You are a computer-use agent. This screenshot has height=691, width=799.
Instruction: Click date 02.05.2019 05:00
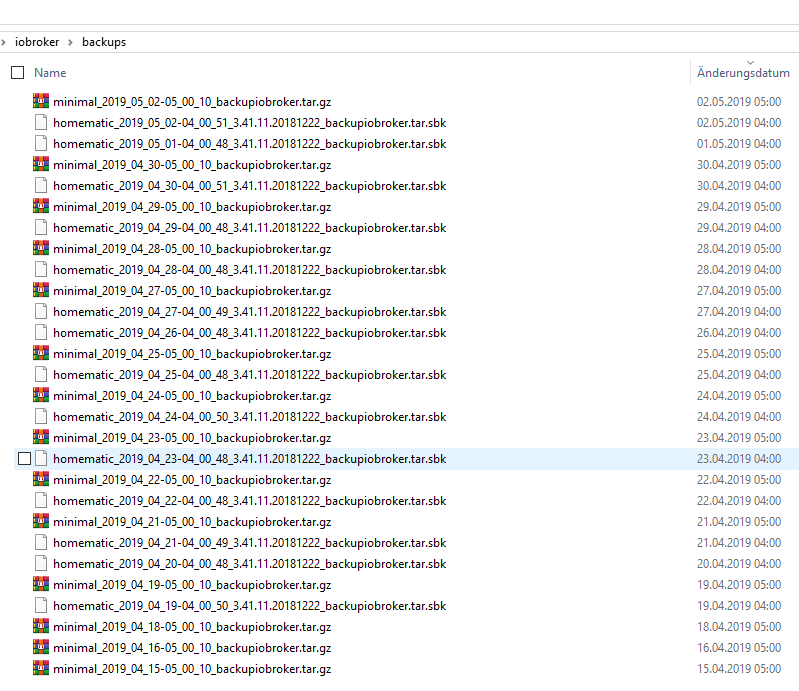point(739,101)
